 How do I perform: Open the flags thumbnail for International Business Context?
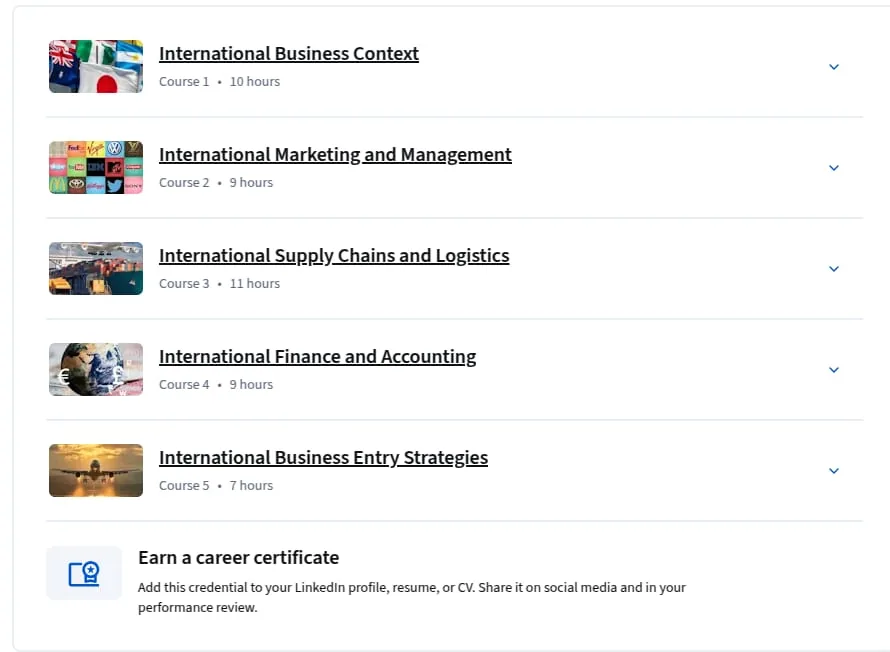click(96, 66)
